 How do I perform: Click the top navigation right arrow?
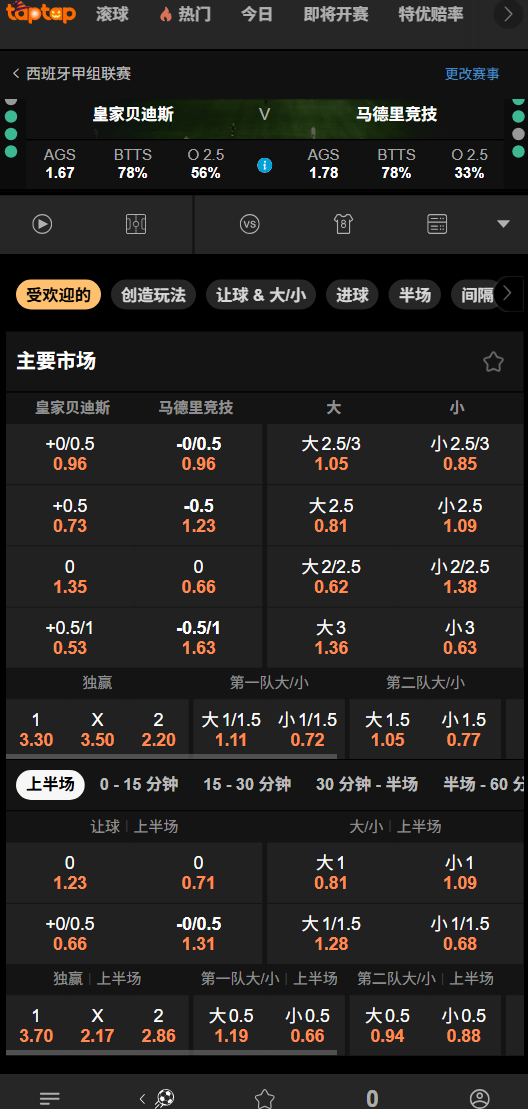(508, 14)
